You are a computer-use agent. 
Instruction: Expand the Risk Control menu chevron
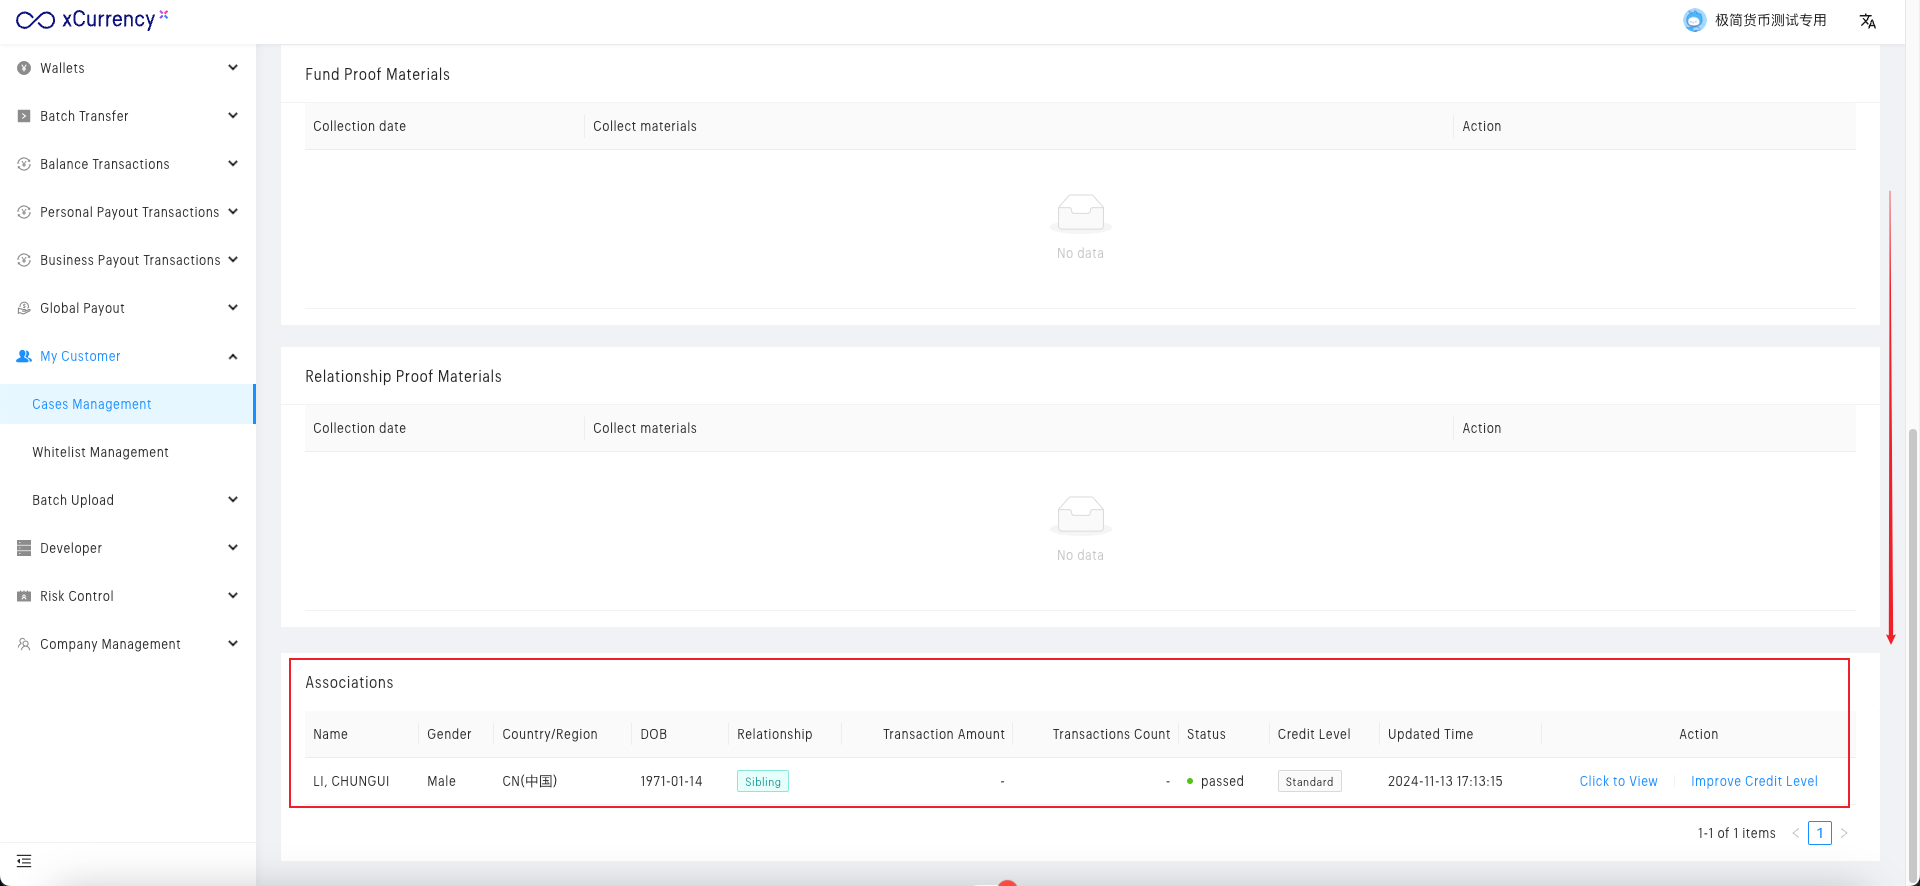(233, 596)
